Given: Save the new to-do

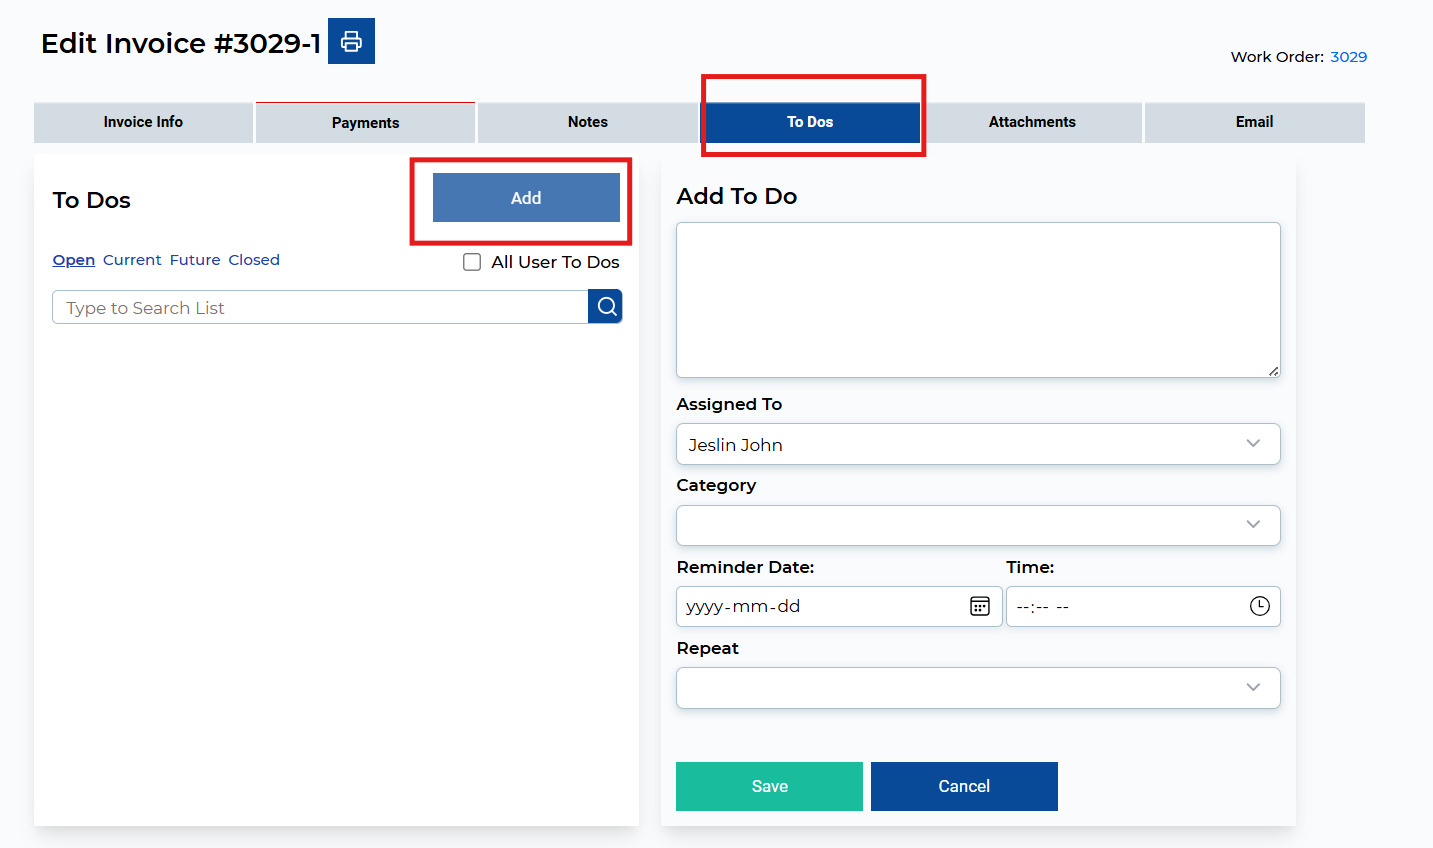Looking at the screenshot, I should tap(769, 786).
